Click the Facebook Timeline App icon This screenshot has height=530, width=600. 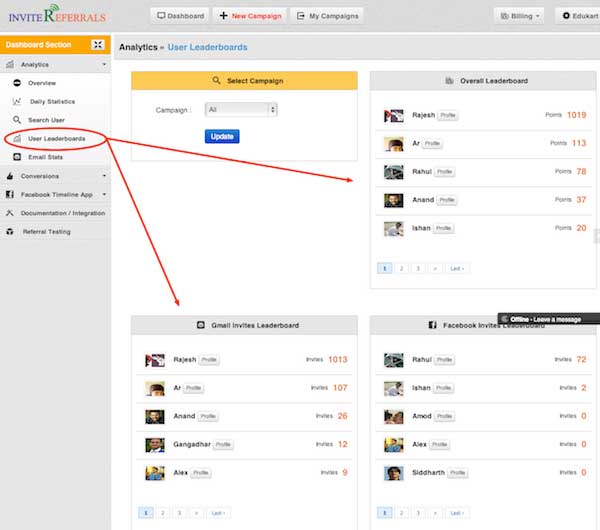tap(10, 194)
